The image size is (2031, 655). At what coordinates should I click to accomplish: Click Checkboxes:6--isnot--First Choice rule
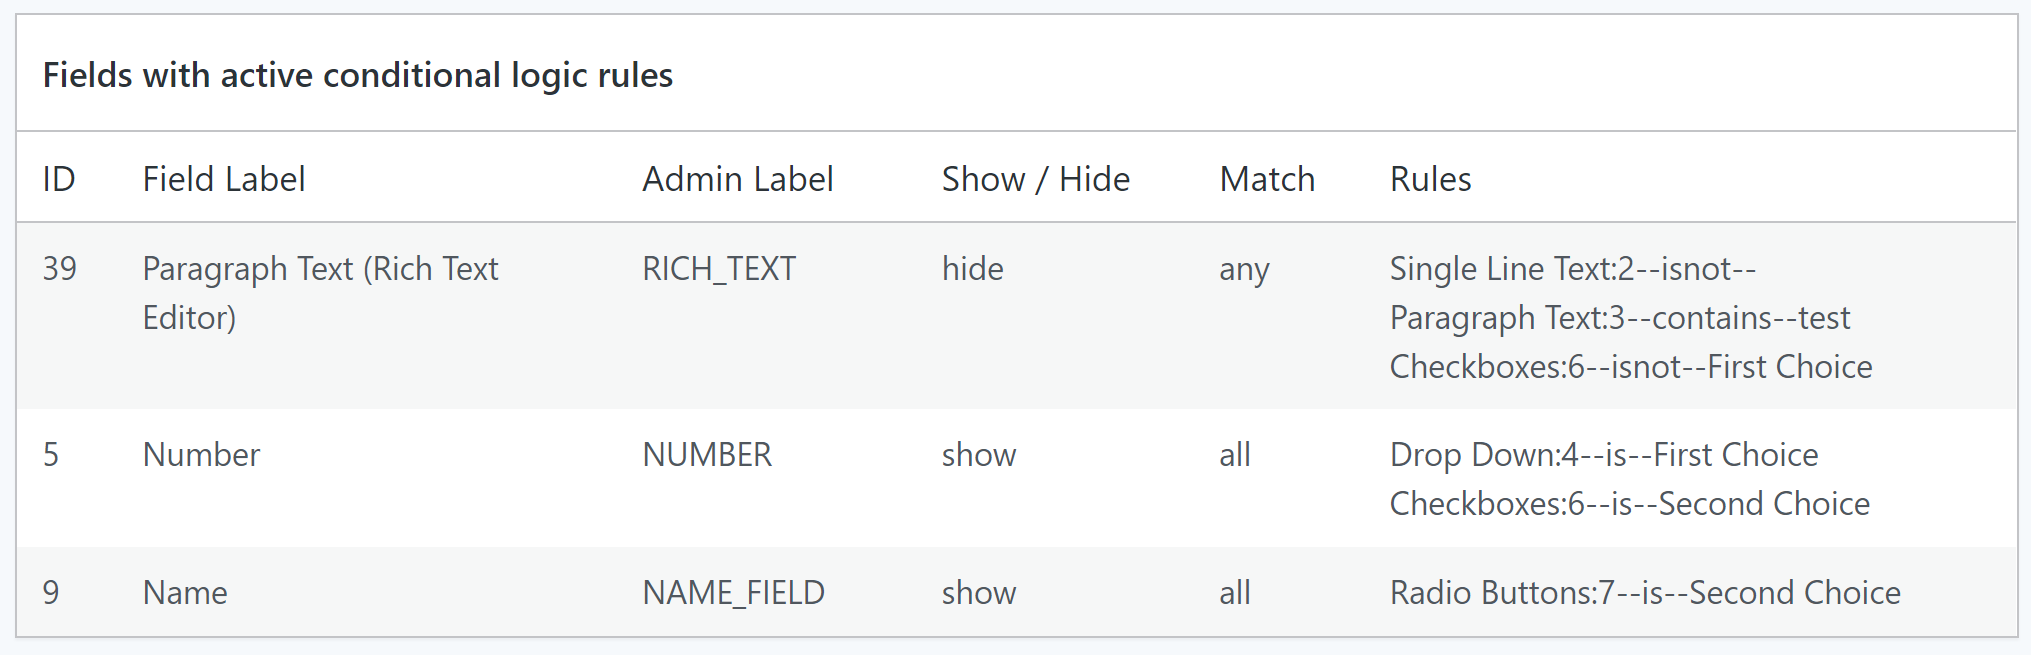click(x=1630, y=366)
